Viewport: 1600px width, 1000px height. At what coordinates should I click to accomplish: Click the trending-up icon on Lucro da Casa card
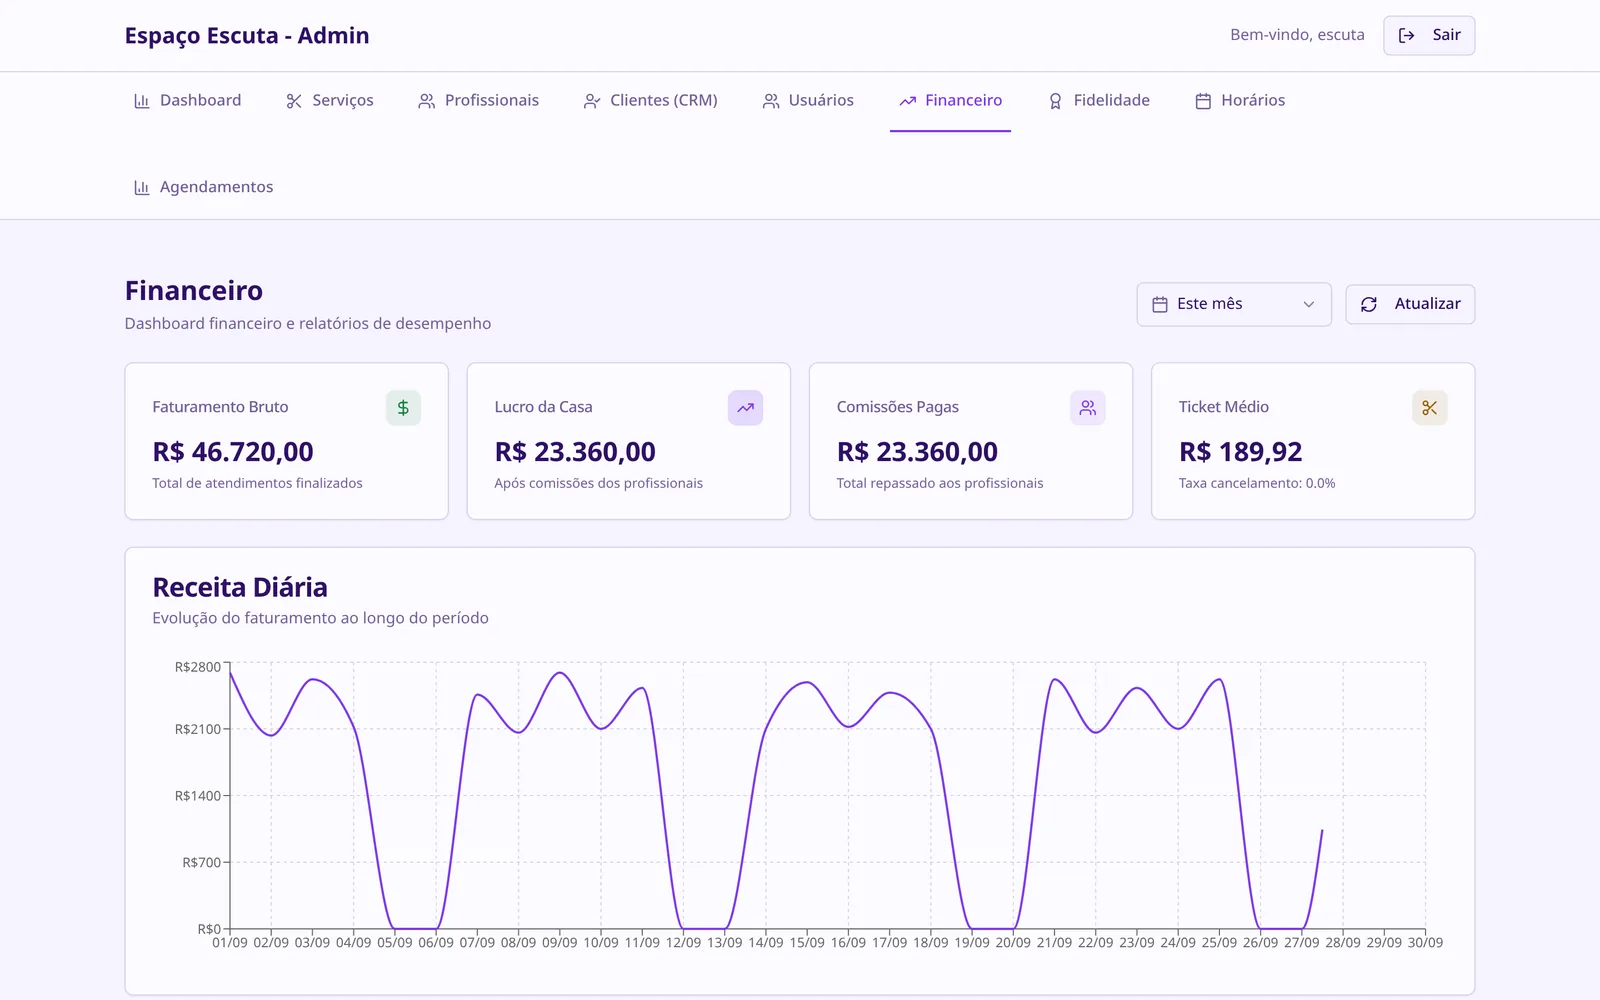745,408
